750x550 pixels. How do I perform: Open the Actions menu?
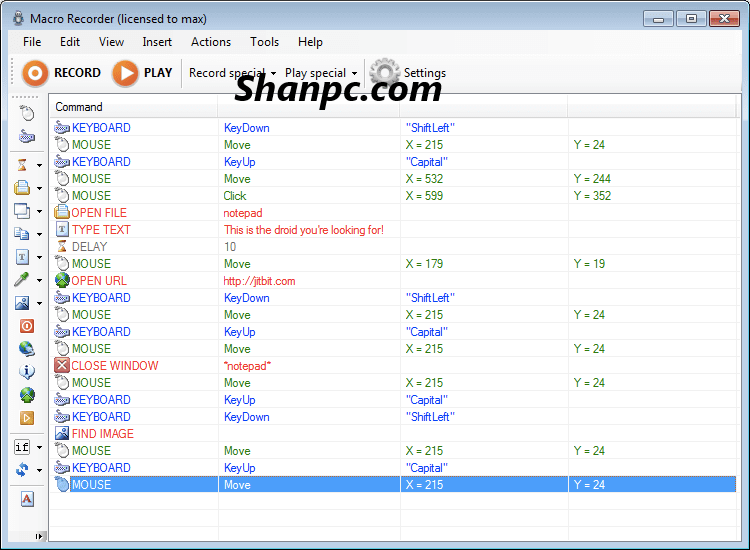pyautogui.click(x=211, y=42)
